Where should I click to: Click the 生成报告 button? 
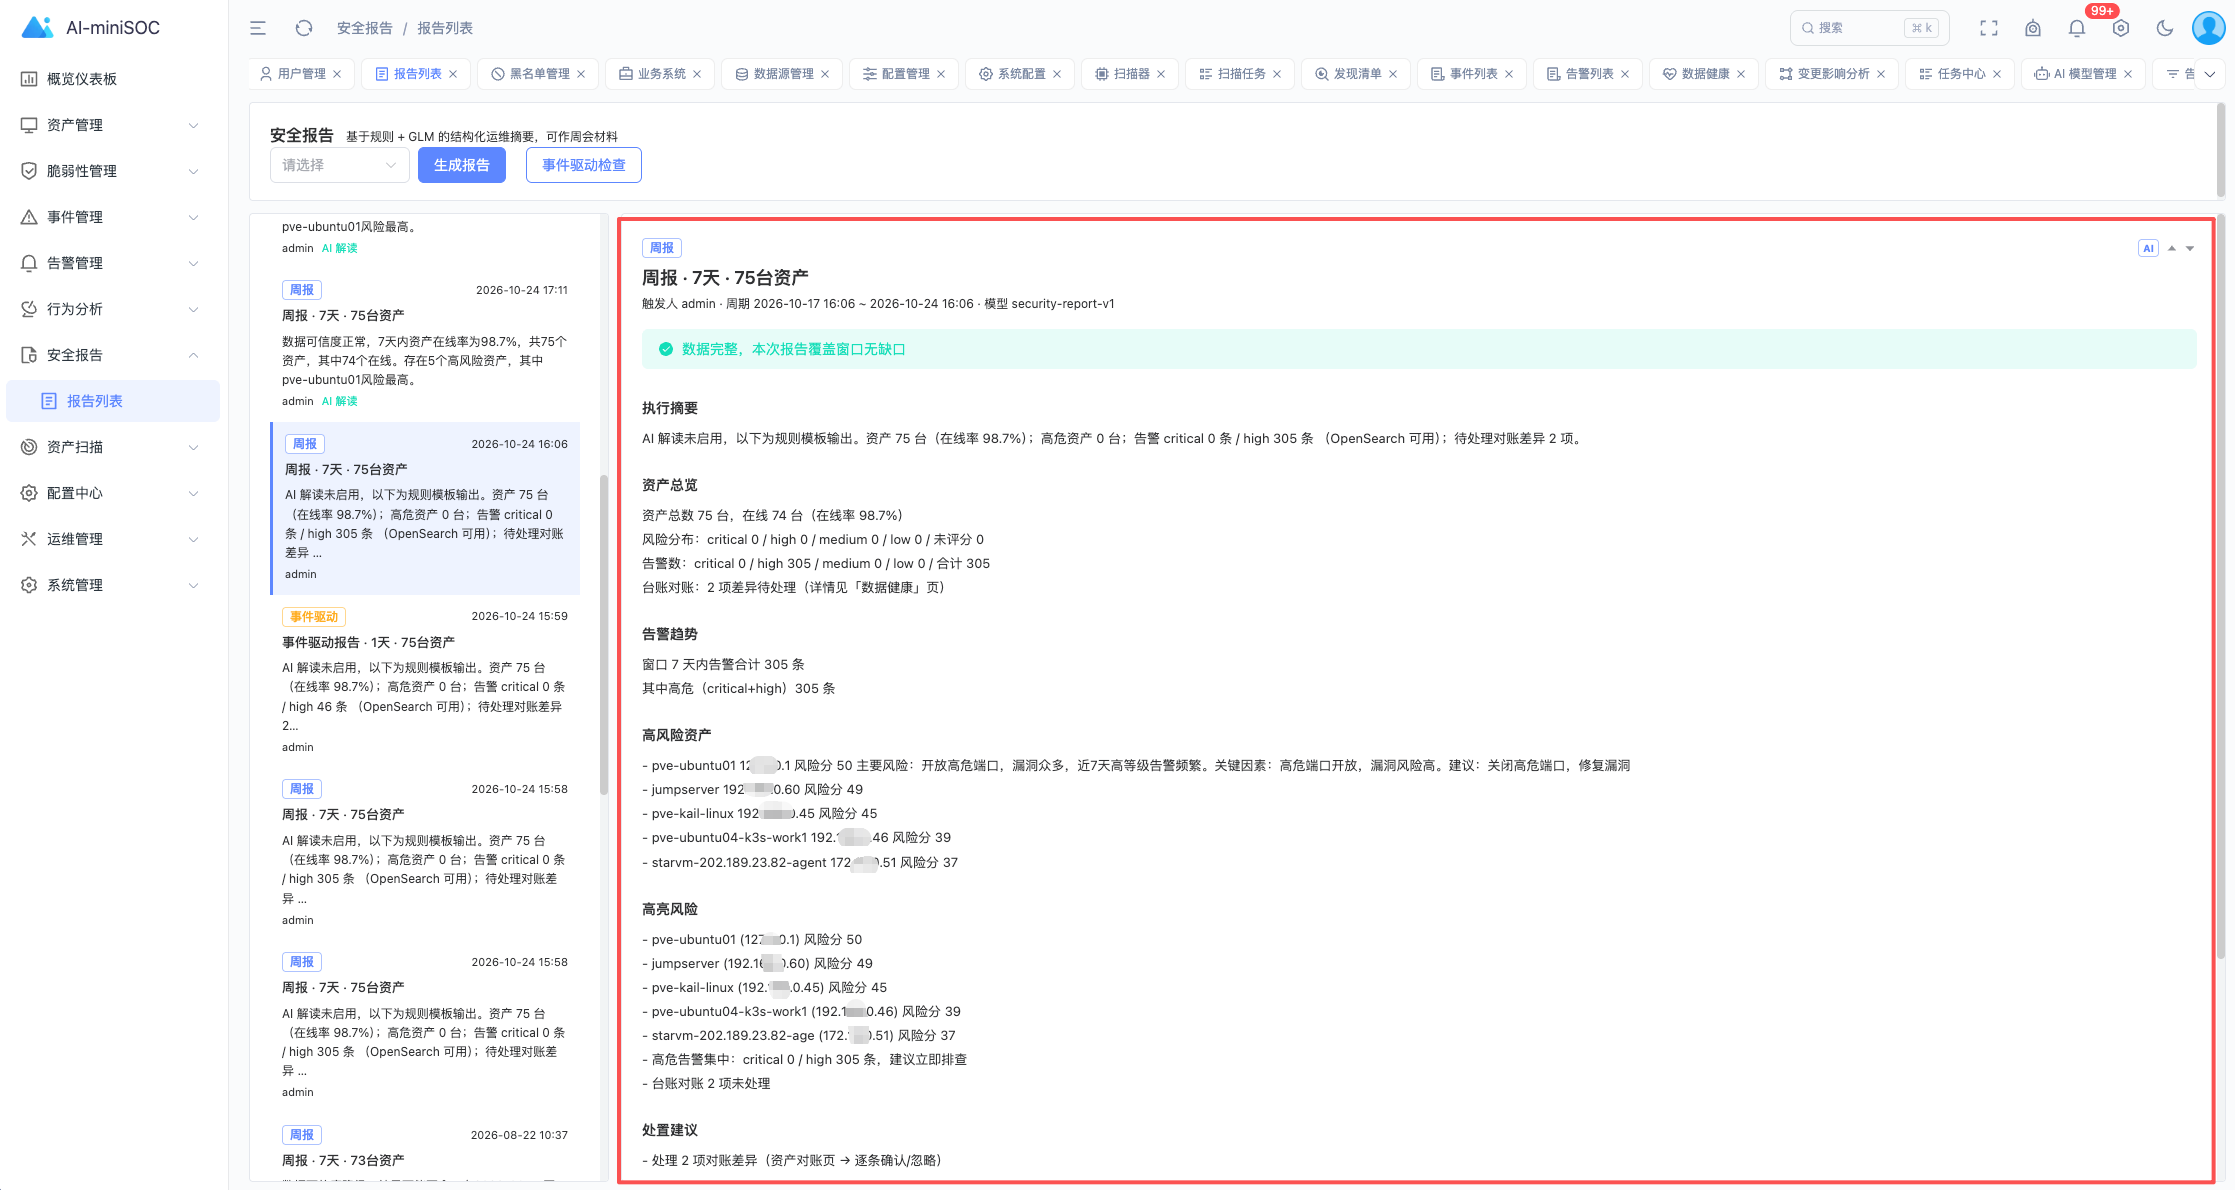[x=462, y=165]
